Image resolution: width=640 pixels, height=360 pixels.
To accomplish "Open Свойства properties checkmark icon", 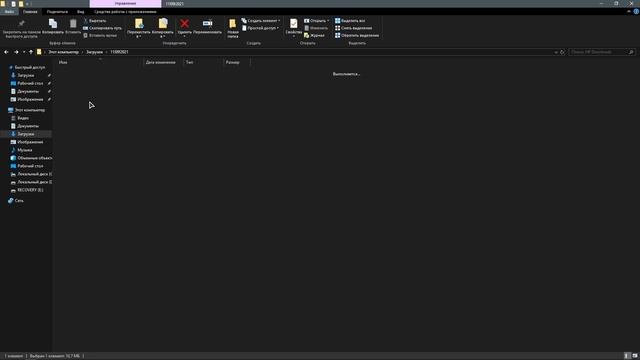I will tap(293, 24).
